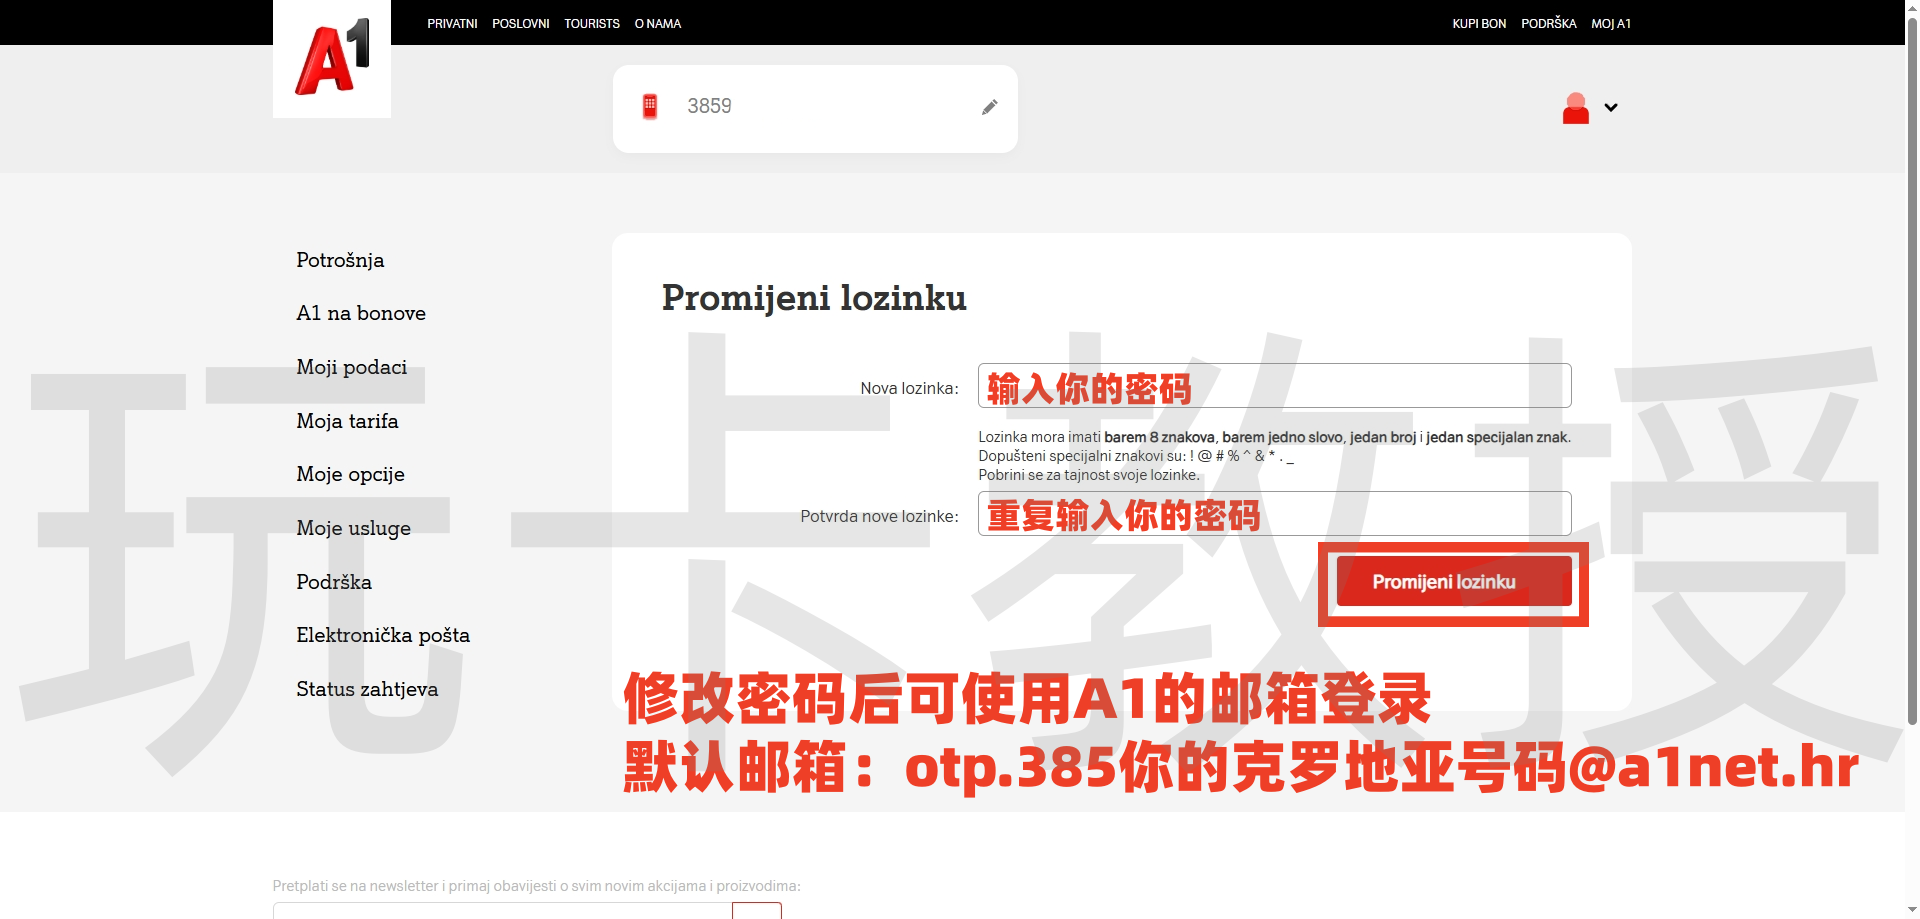Click the Nova lozinka input field
The width and height of the screenshot is (1920, 919).
1273,385
